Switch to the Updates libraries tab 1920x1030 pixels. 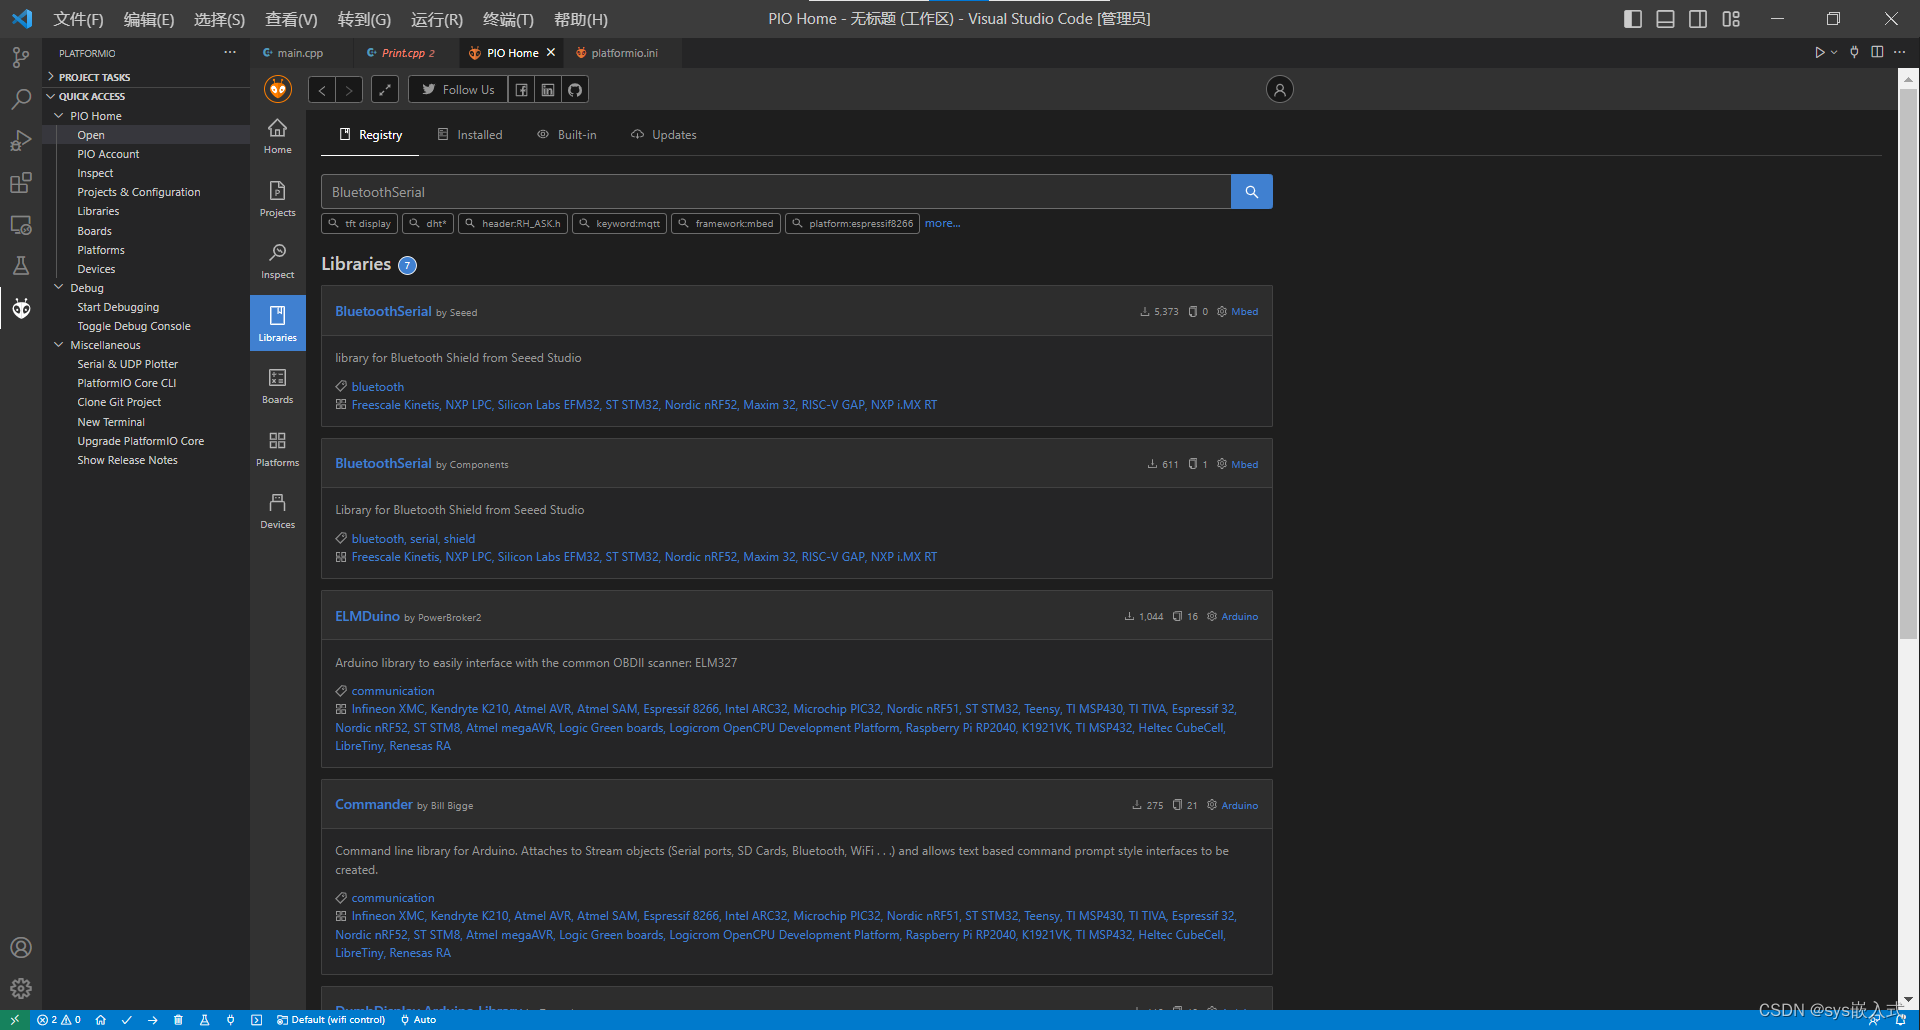click(664, 135)
